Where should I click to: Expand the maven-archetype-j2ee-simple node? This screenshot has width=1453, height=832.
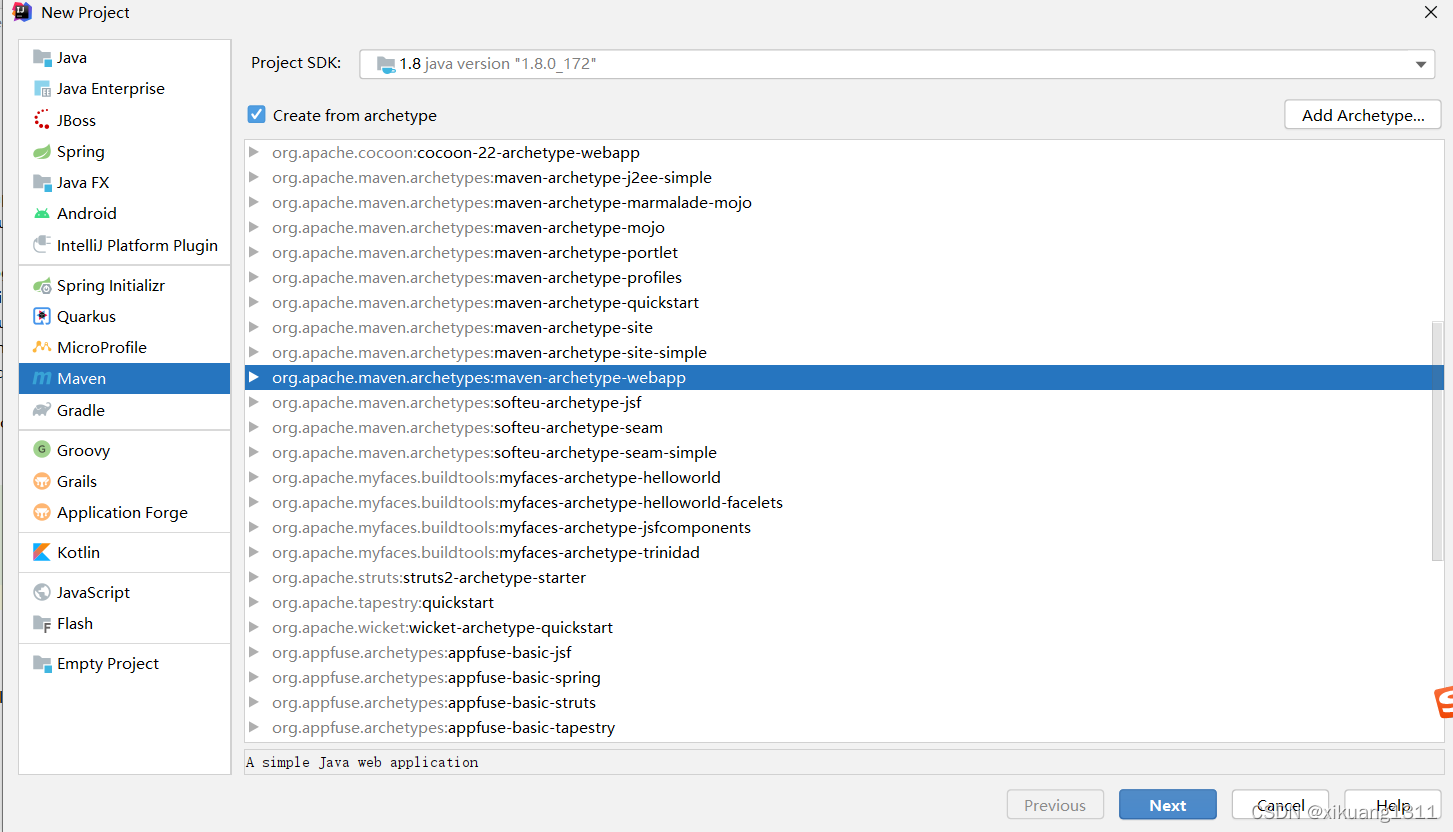[254, 178]
